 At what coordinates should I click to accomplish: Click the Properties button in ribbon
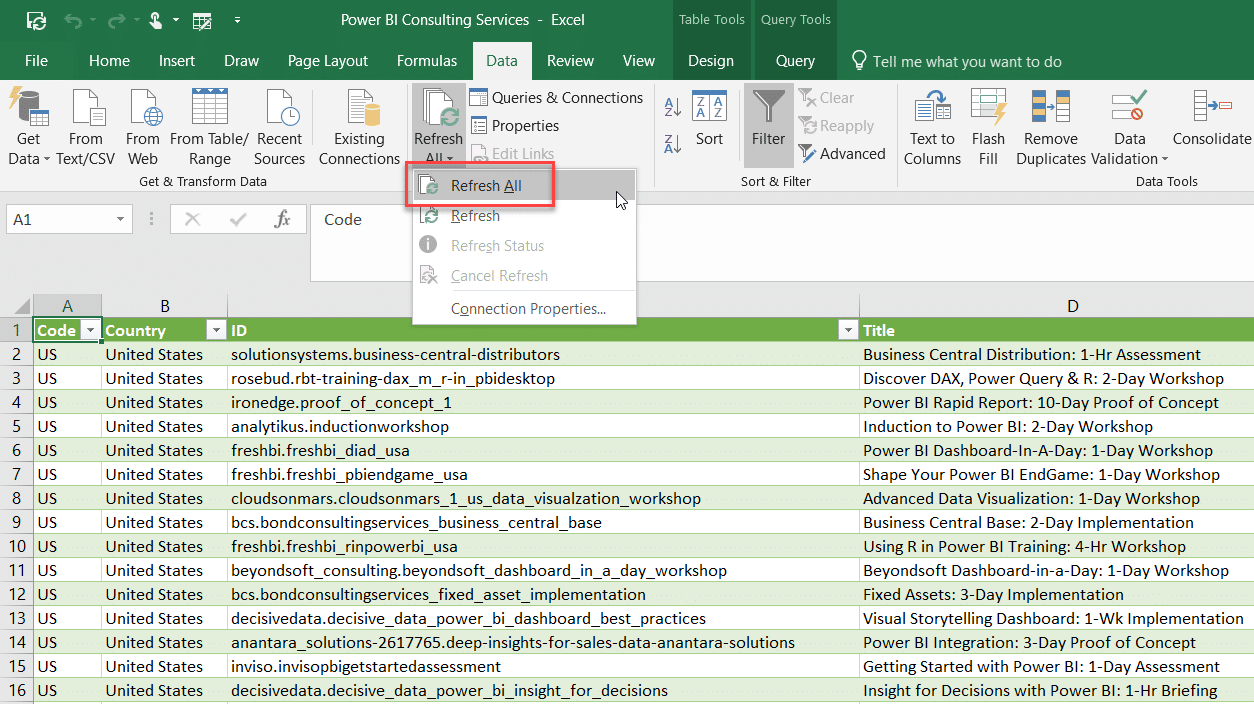coord(514,126)
